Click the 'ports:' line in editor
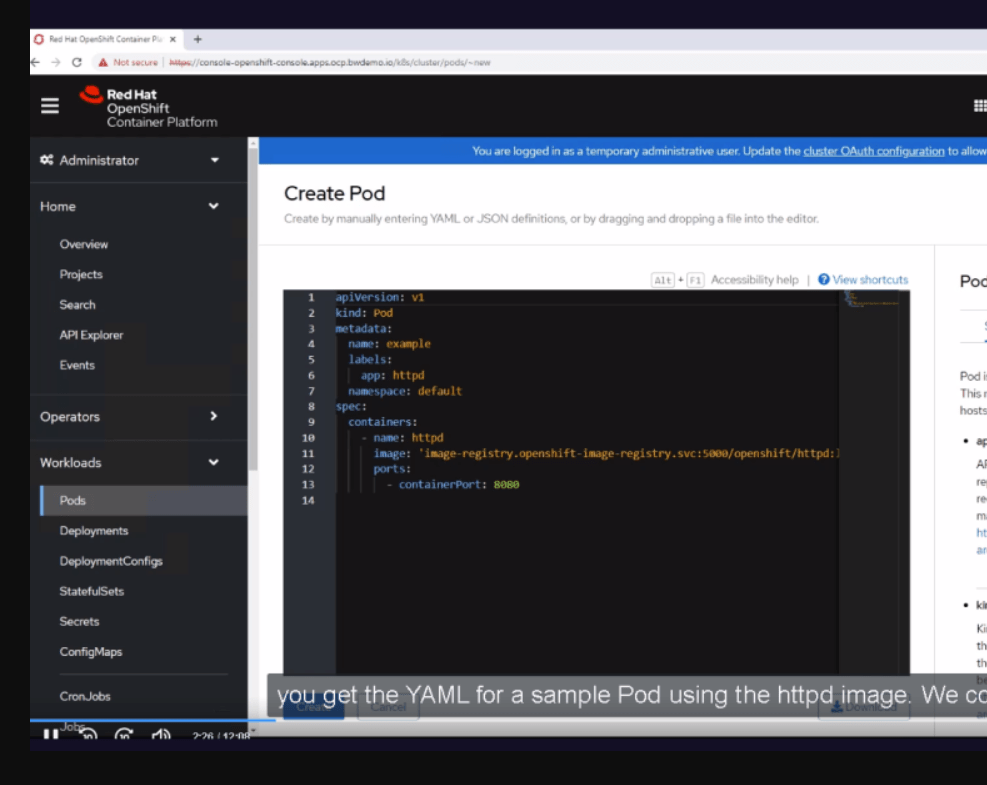This screenshot has height=785, width=987. [x=392, y=469]
